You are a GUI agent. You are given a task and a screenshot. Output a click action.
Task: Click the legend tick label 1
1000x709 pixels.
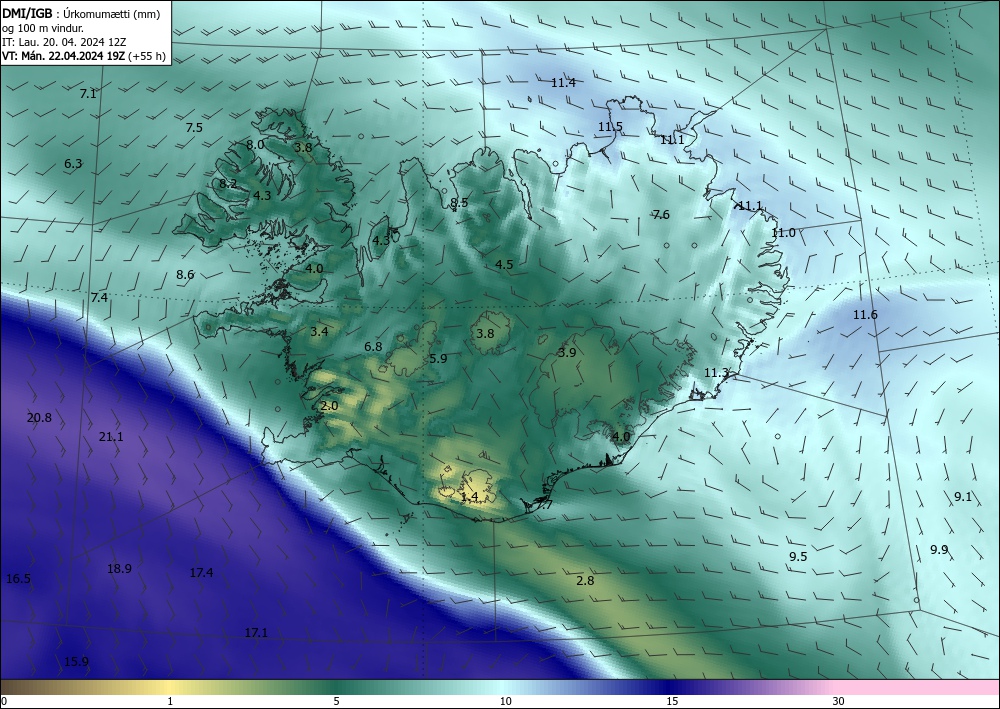click(170, 701)
